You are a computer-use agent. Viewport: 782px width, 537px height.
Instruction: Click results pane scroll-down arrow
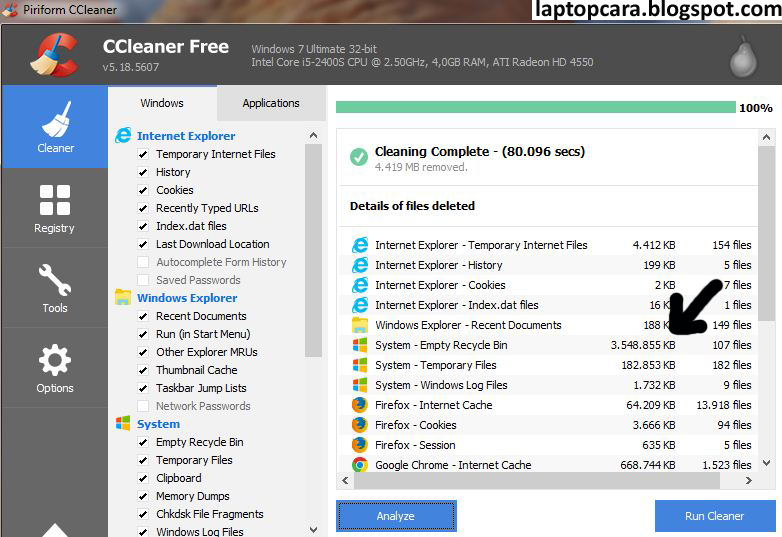point(767,463)
